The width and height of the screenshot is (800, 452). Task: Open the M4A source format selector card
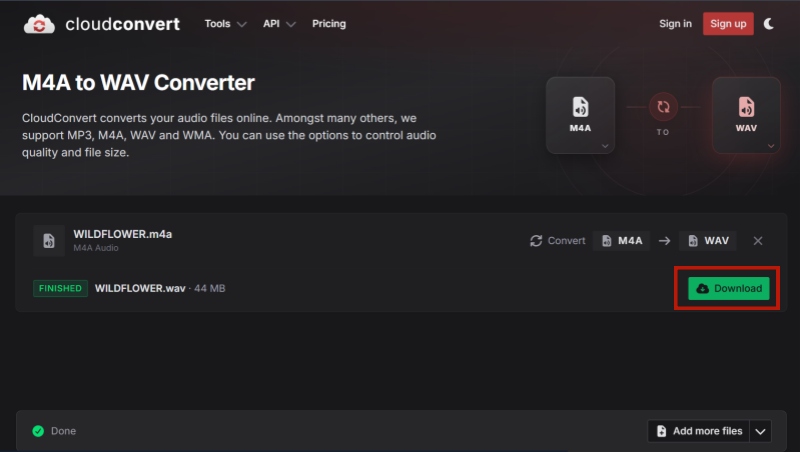pyautogui.click(x=580, y=115)
